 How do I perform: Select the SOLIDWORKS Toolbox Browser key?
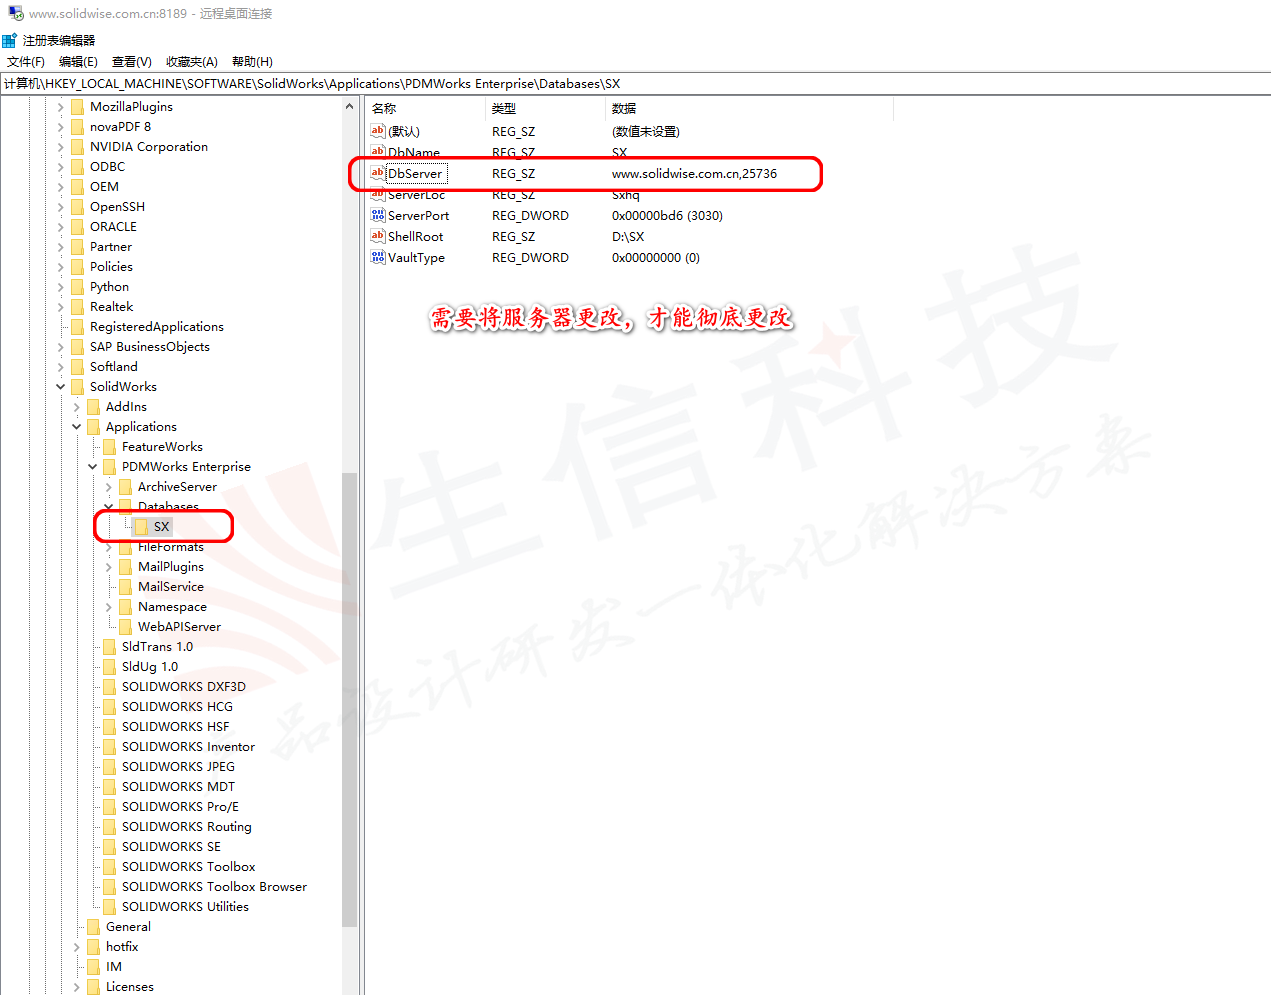point(214,887)
